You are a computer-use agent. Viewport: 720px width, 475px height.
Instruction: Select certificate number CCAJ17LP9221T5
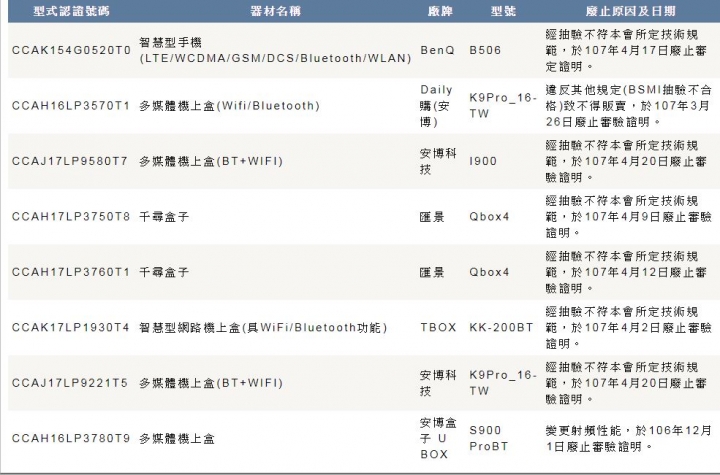point(70,383)
